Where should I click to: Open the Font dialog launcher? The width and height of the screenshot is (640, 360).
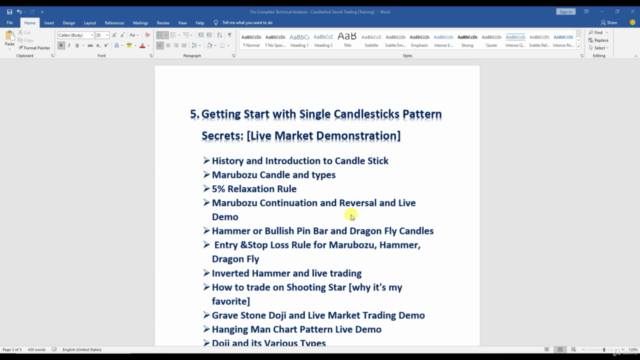pyautogui.click(x=151, y=56)
